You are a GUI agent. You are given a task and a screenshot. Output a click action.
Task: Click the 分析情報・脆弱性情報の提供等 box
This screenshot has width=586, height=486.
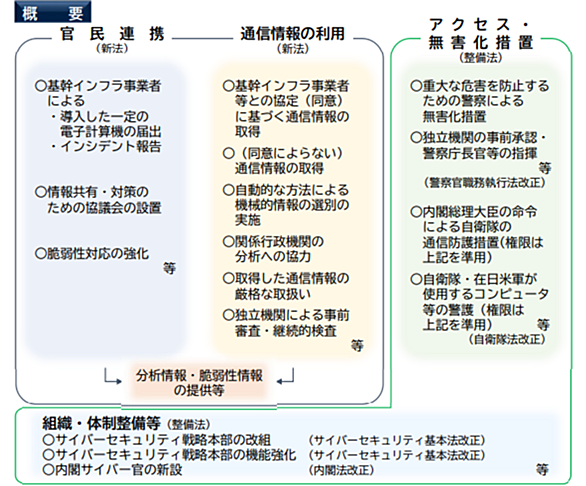(x=199, y=382)
